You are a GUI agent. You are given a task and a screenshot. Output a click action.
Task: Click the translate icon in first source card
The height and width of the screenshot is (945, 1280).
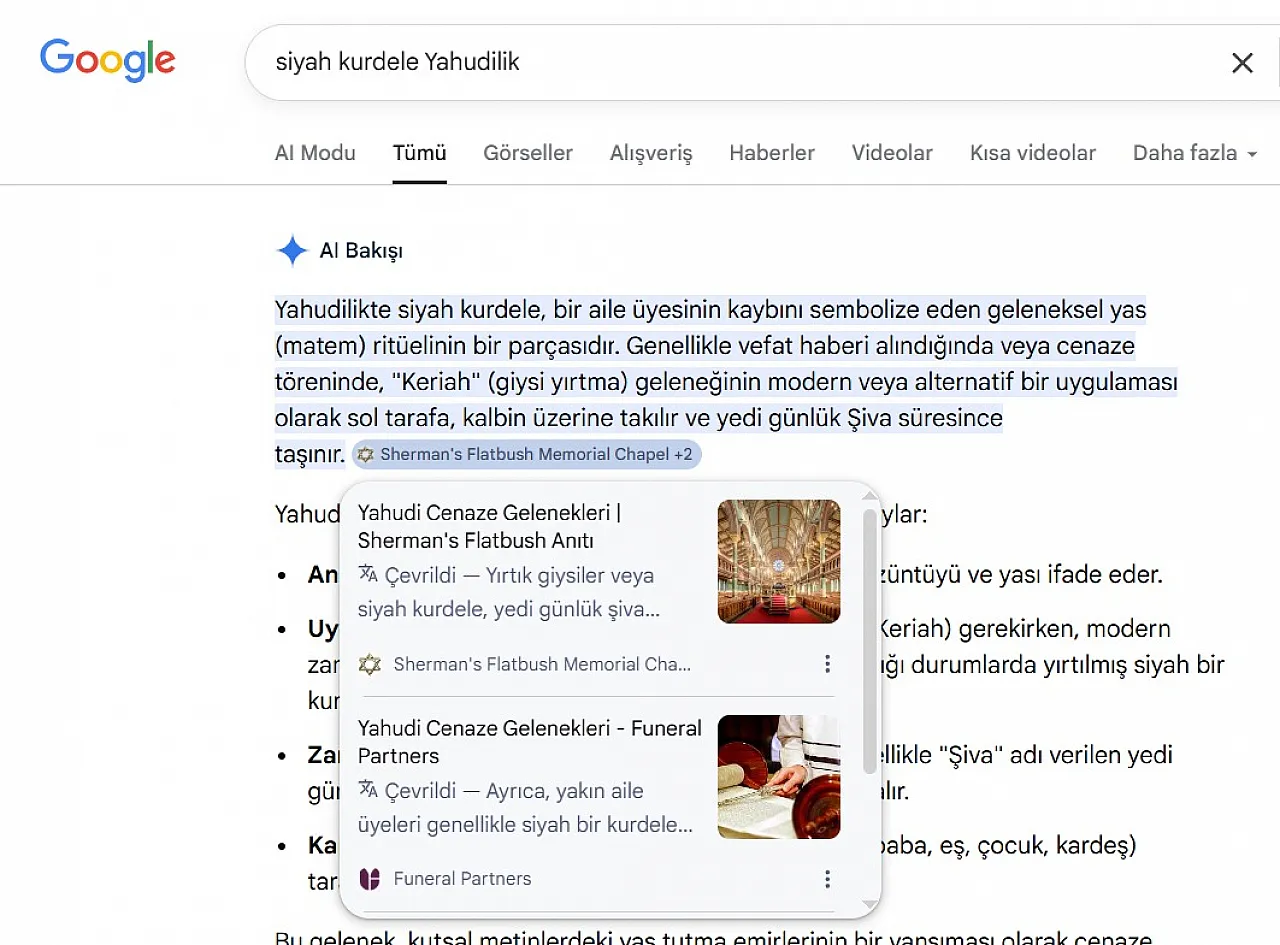368,574
